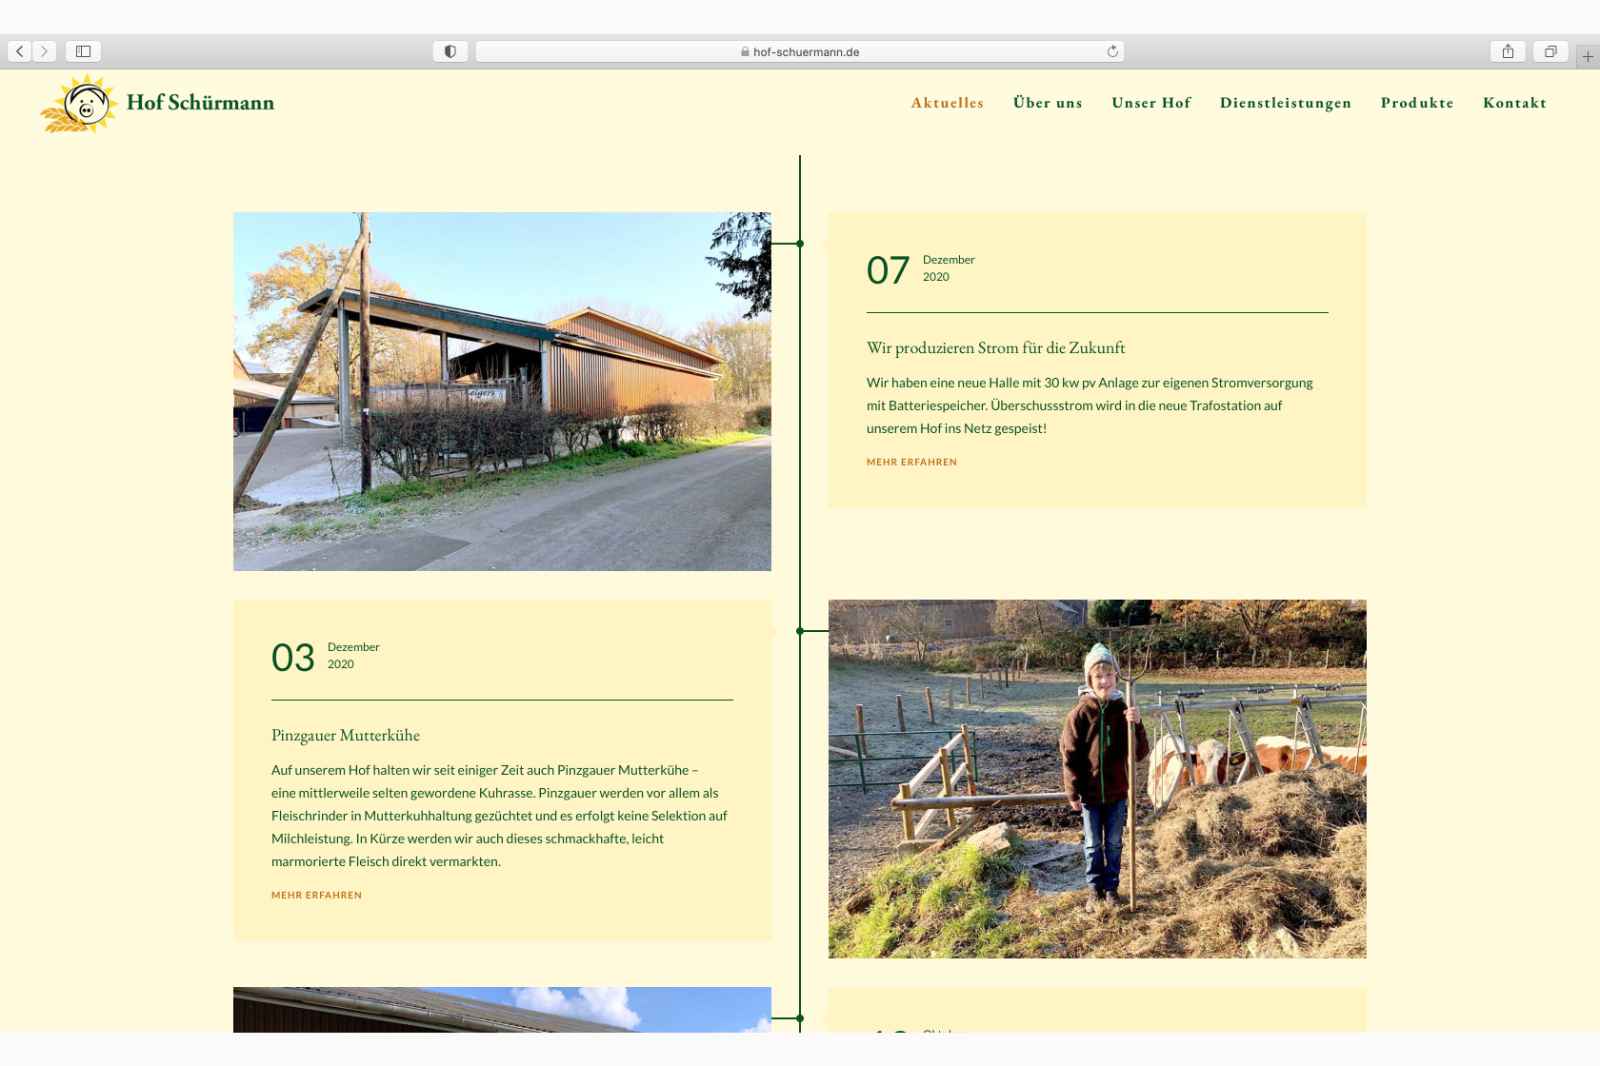Click the timeline dot beside the barn photo
This screenshot has height=1066, width=1600.
(799, 241)
